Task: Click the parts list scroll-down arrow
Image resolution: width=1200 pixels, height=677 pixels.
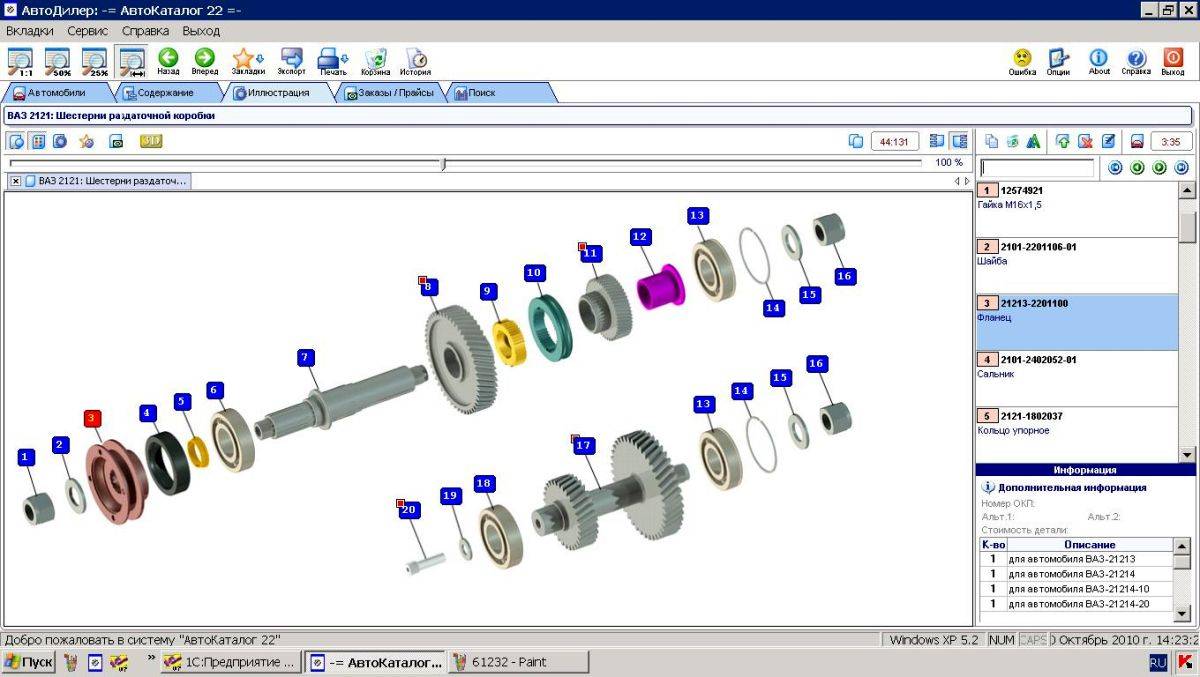Action: (x=1186, y=454)
